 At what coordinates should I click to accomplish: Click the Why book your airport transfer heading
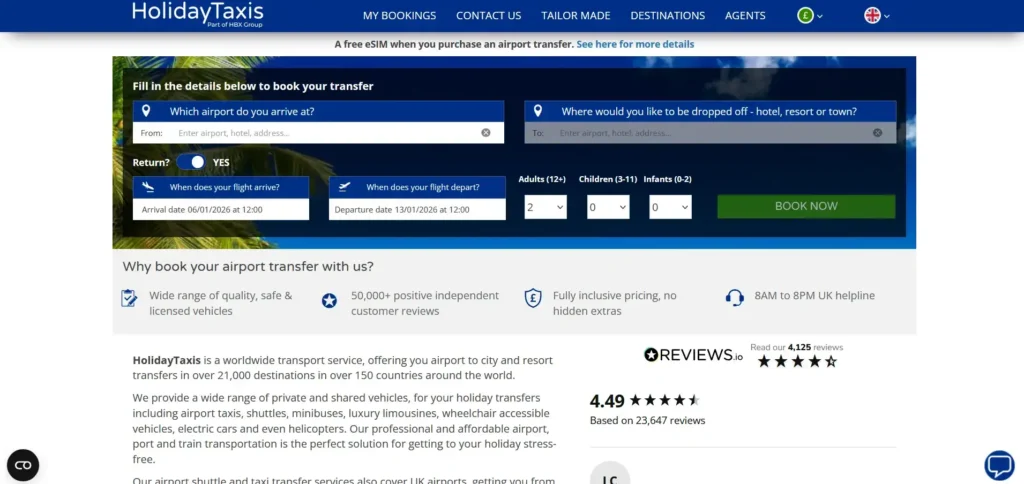(x=248, y=266)
